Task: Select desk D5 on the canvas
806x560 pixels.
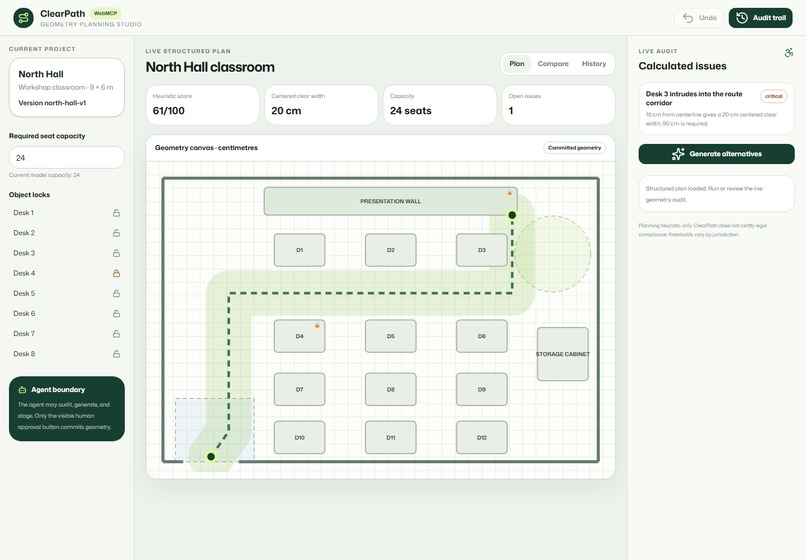Action: (391, 336)
